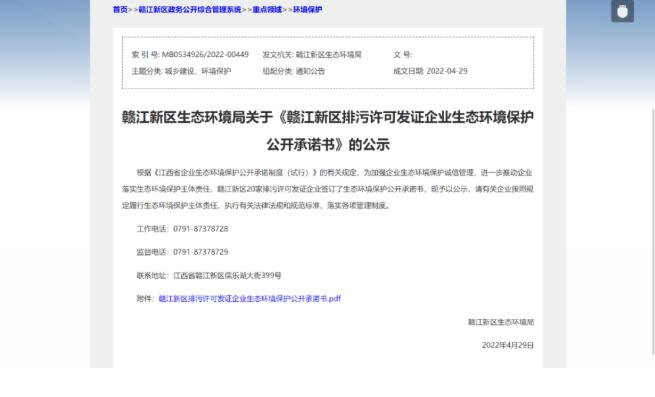Viewport: 655px width, 397px height.
Task: Download the 公开承诺书.pdf attachment
Action: 250,298
